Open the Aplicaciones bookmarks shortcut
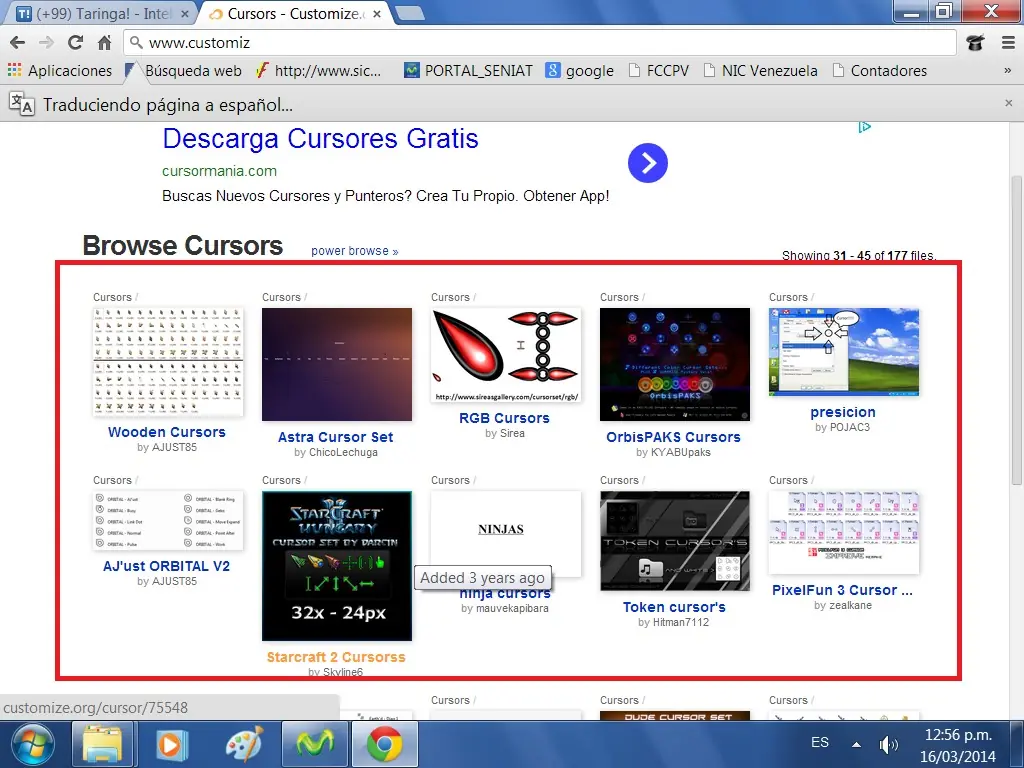Viewport: 1024px width, 768px height. 59,71
